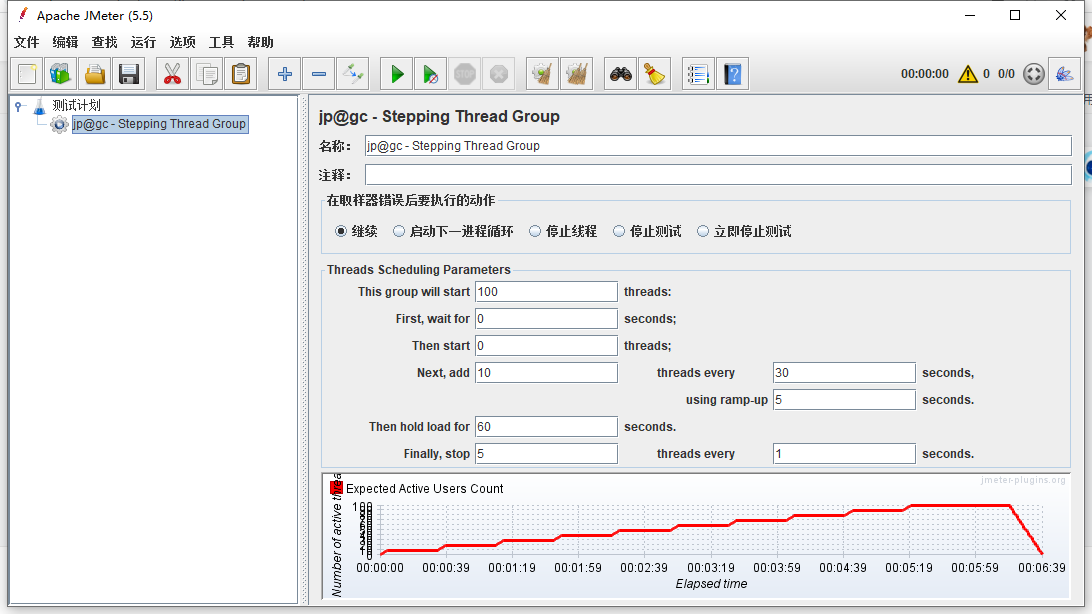Edit the Finally, stop threads field
This screenshot has width=1092, height=614.
coord(546,454)
